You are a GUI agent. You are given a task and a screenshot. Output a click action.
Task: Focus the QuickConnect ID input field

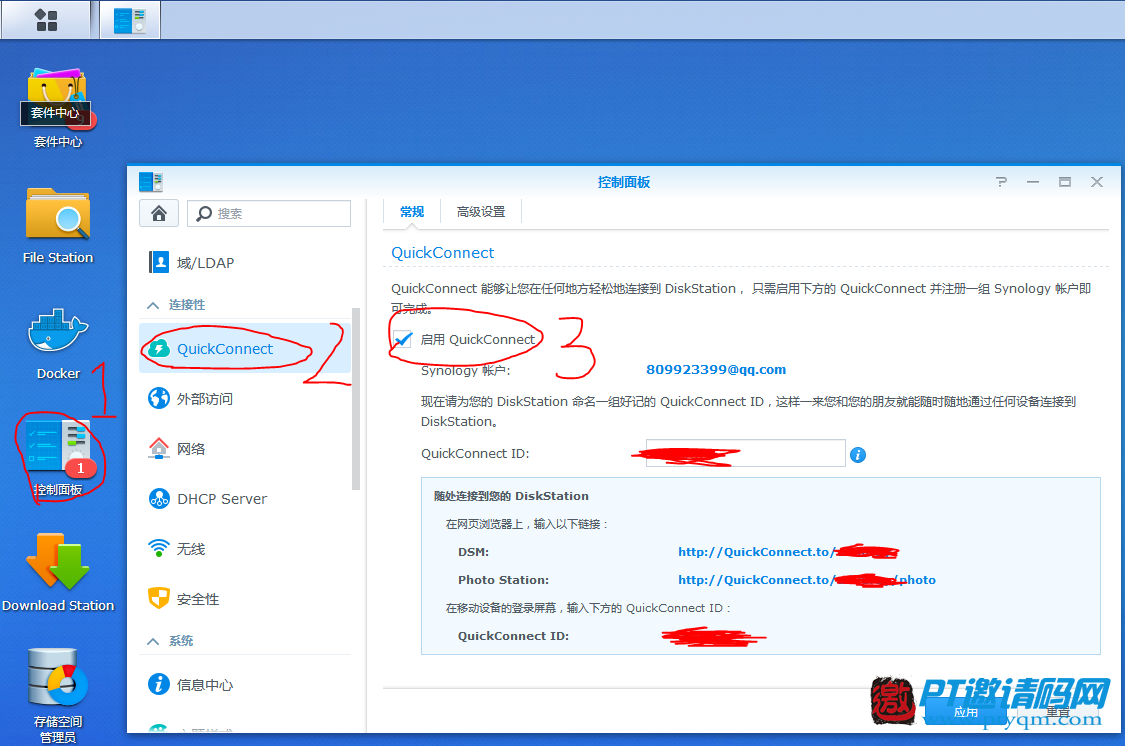tap(745, 453)
